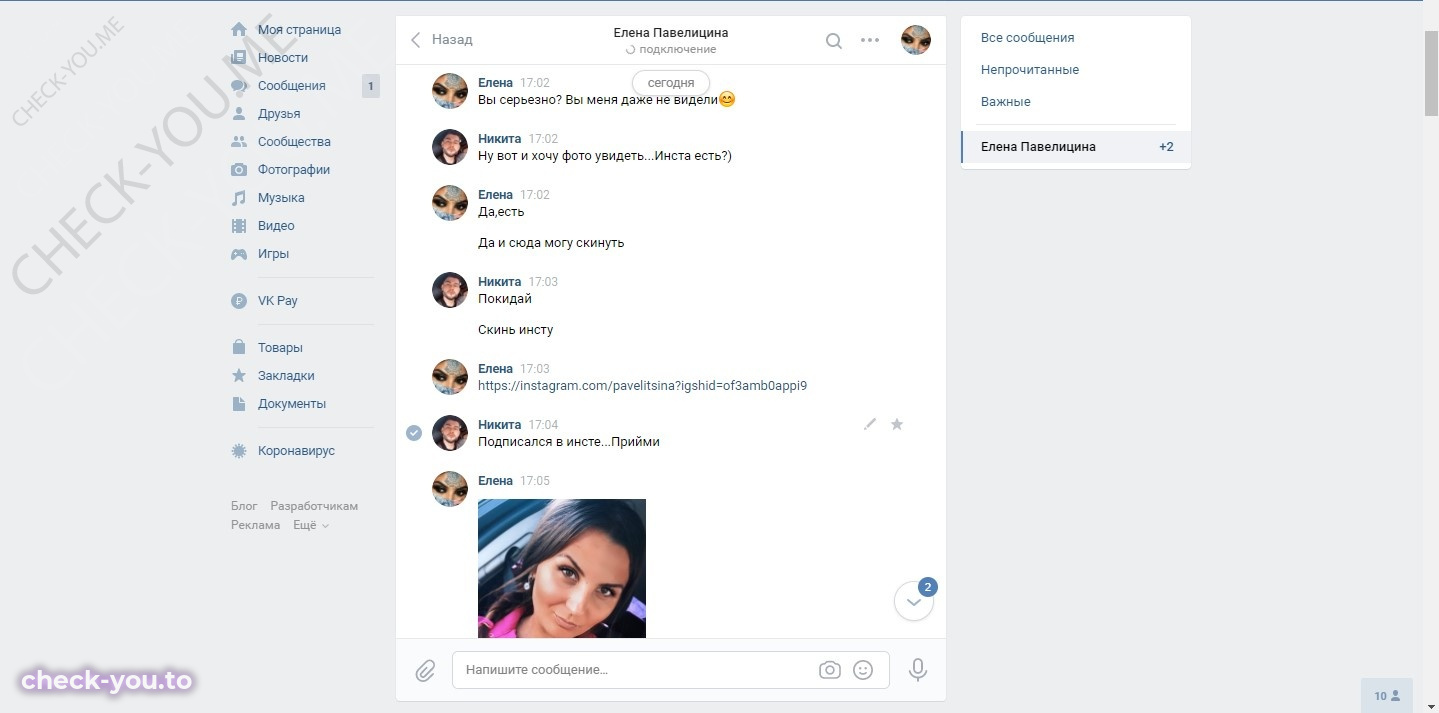Edit the message with the pencil icon
This screenshot has width=1439, height=713.
[x=870, y=425]
